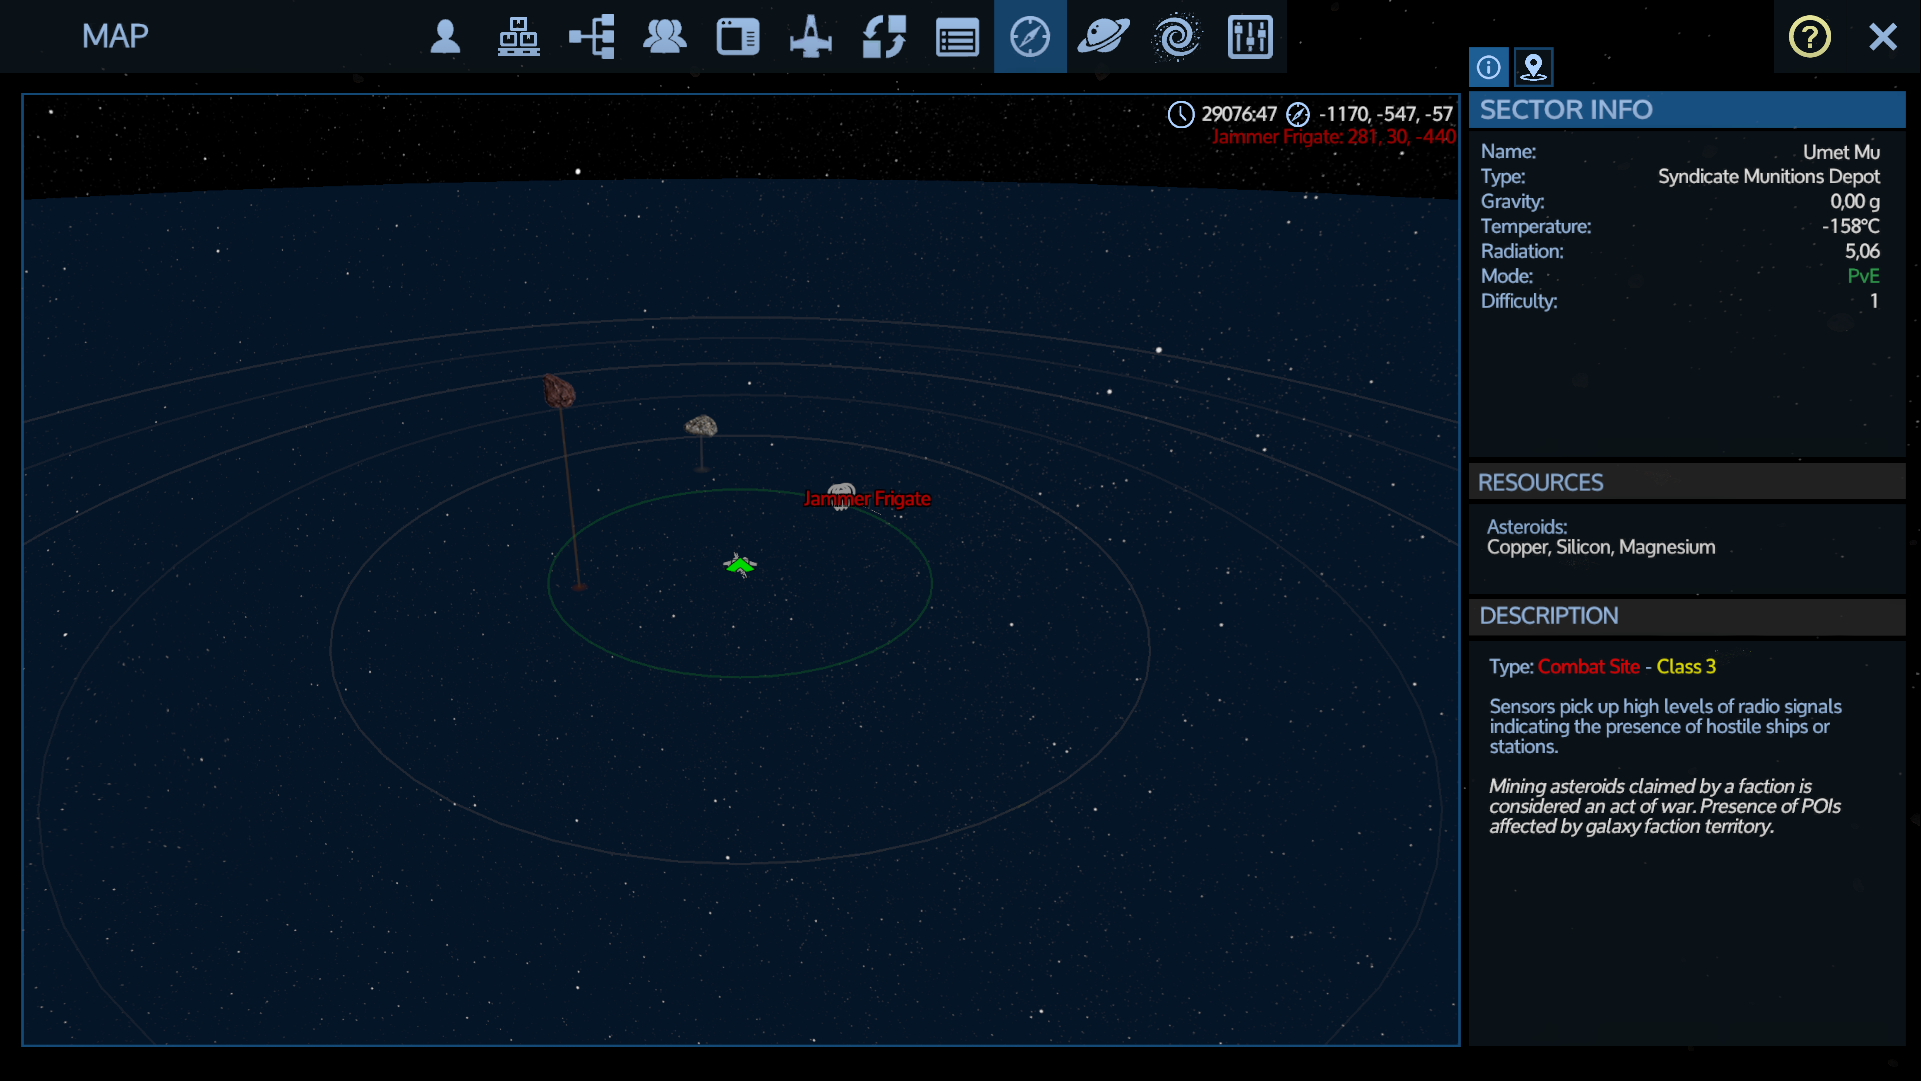Show the sector info panel tab
The image size is (1921, 1081).
pyautogui.click(x=1488, y=67)
